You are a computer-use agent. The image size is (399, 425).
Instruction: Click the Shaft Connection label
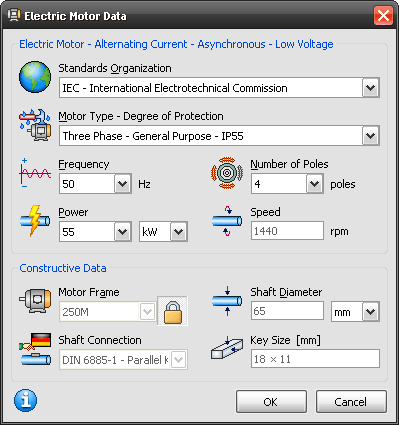[x=100, y=340]
